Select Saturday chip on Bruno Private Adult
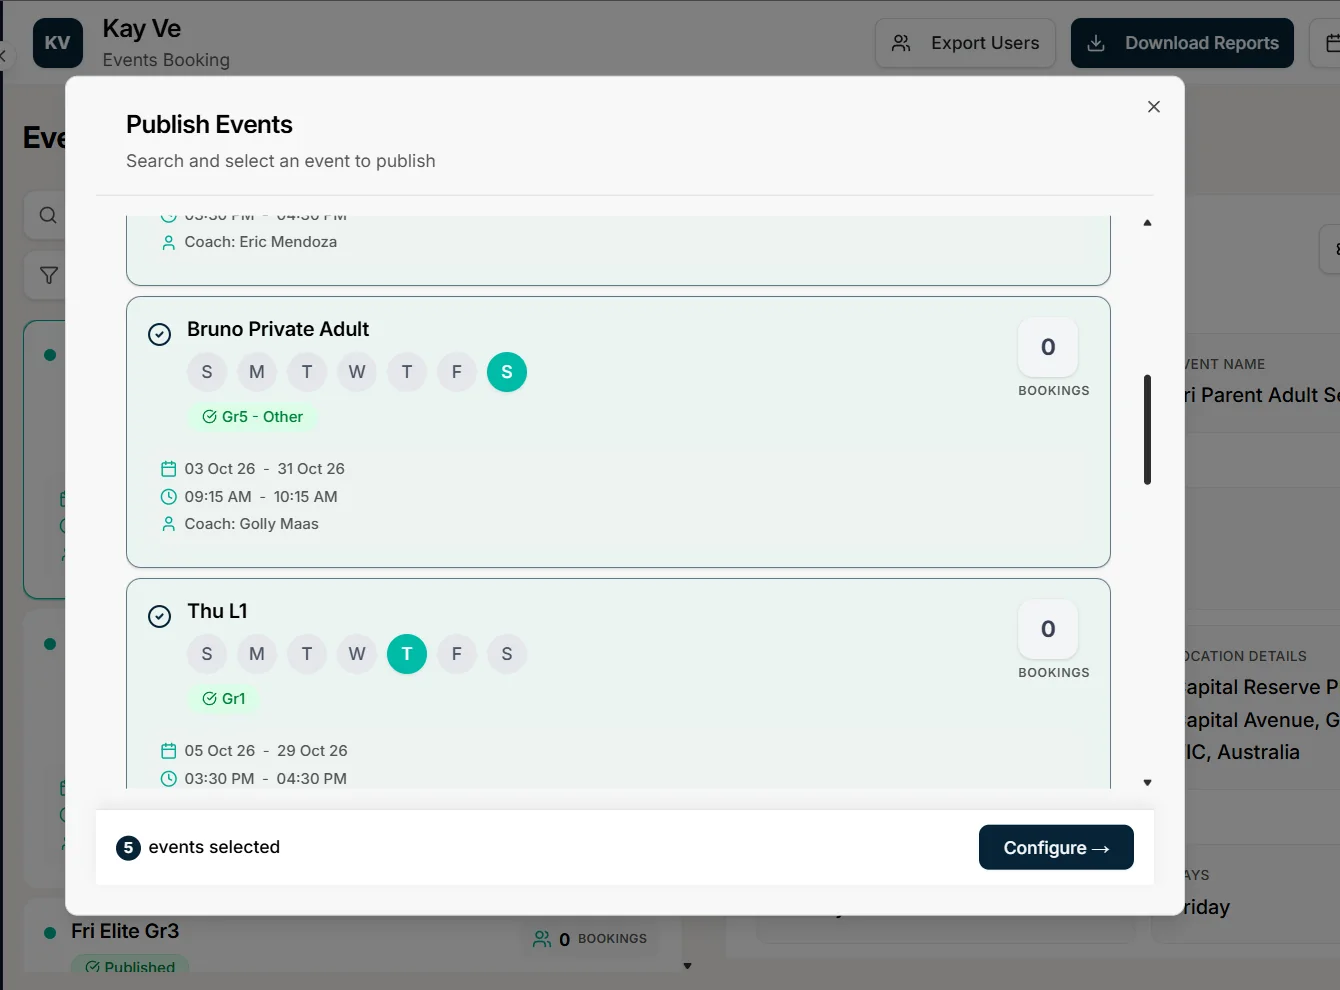 (507, 372)
